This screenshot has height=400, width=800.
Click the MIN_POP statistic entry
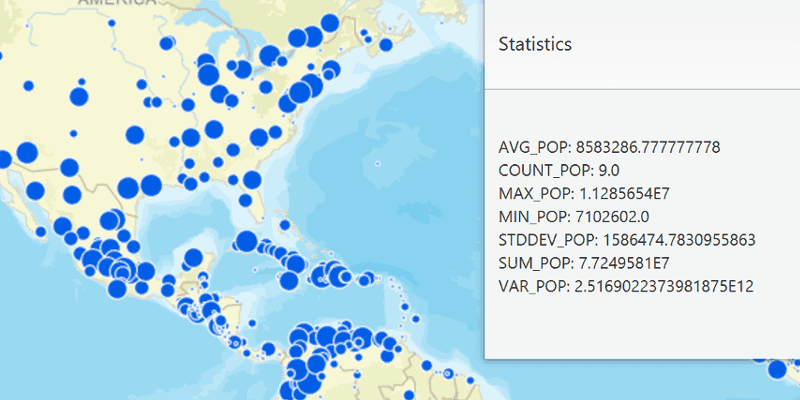[574, 217]
